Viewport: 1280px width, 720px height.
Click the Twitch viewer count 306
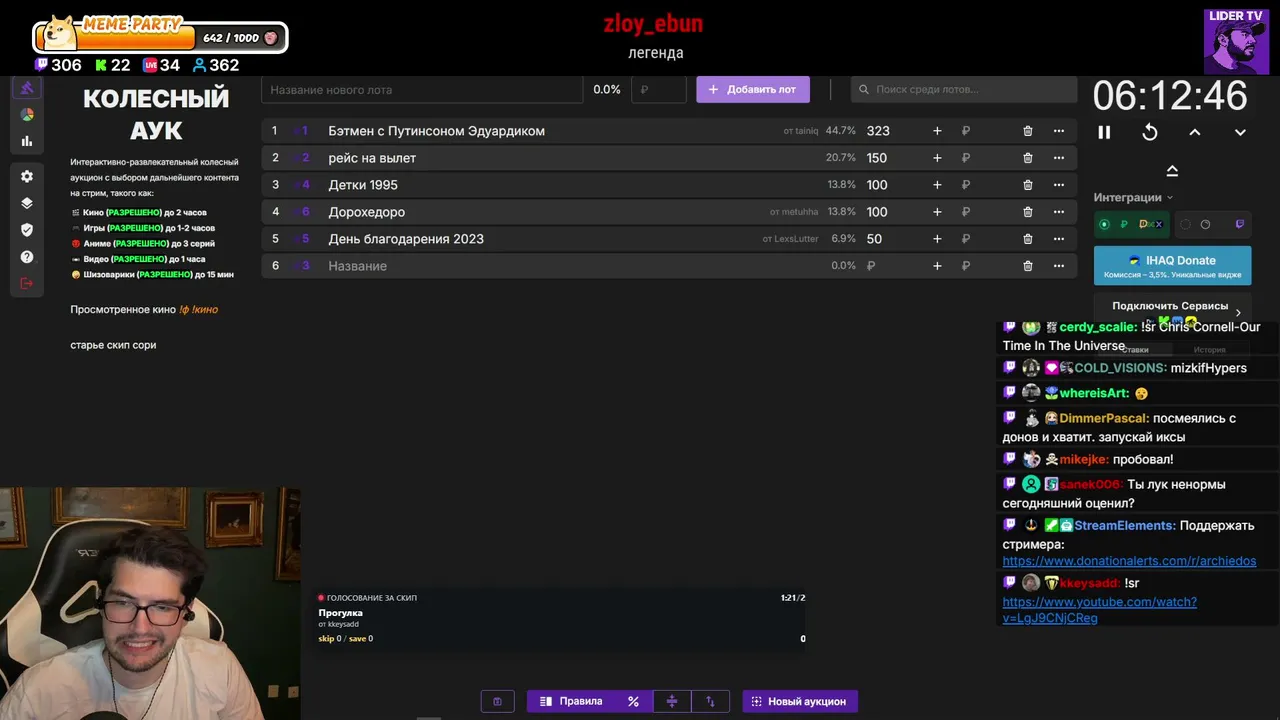click(58, 65)
